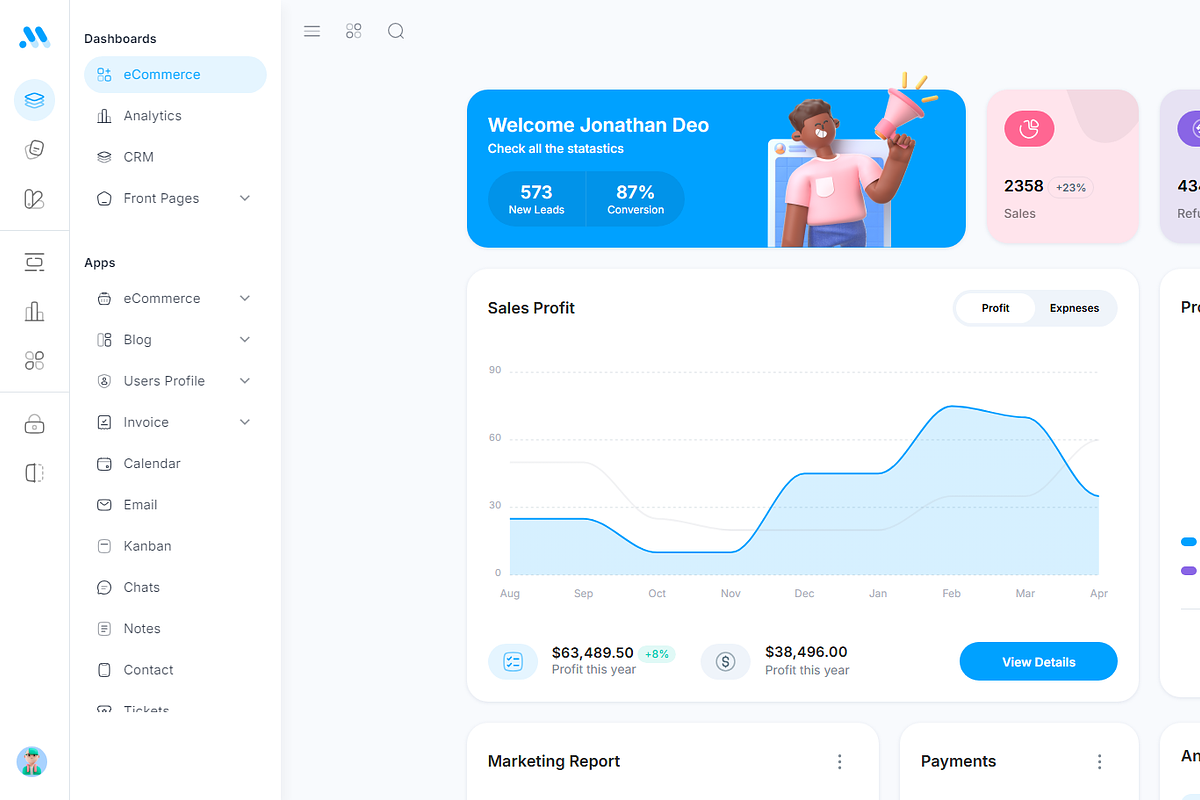
Task: Click the +8% profit badge
Action: click(657, 654)
